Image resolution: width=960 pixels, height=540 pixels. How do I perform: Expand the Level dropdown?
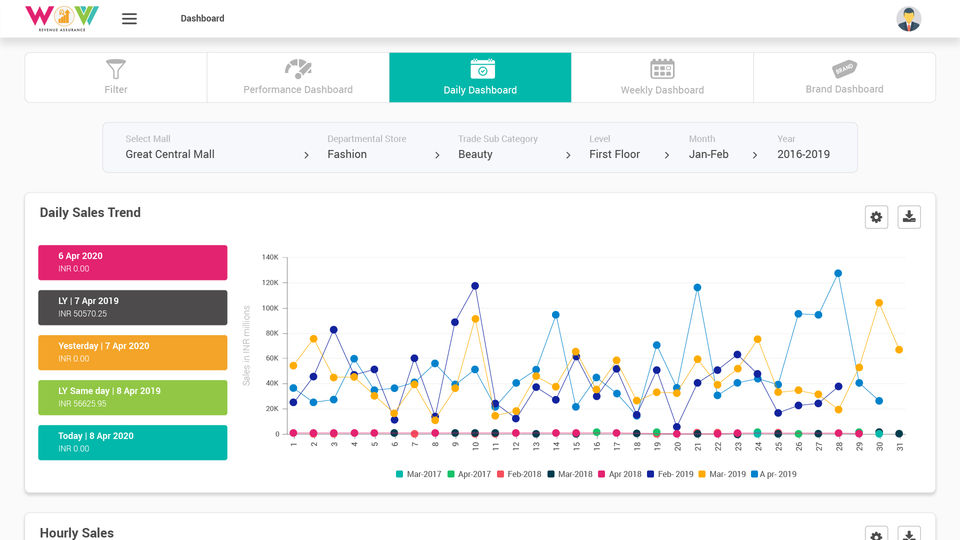pyautogui.click(x=629, y=148)
